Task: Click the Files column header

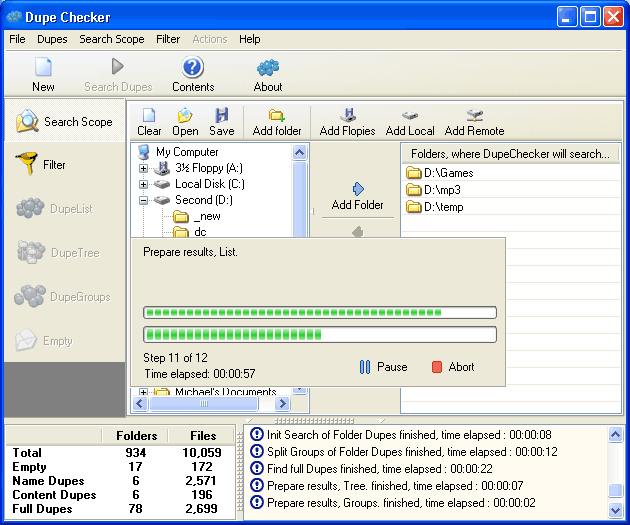Action: 203,436
